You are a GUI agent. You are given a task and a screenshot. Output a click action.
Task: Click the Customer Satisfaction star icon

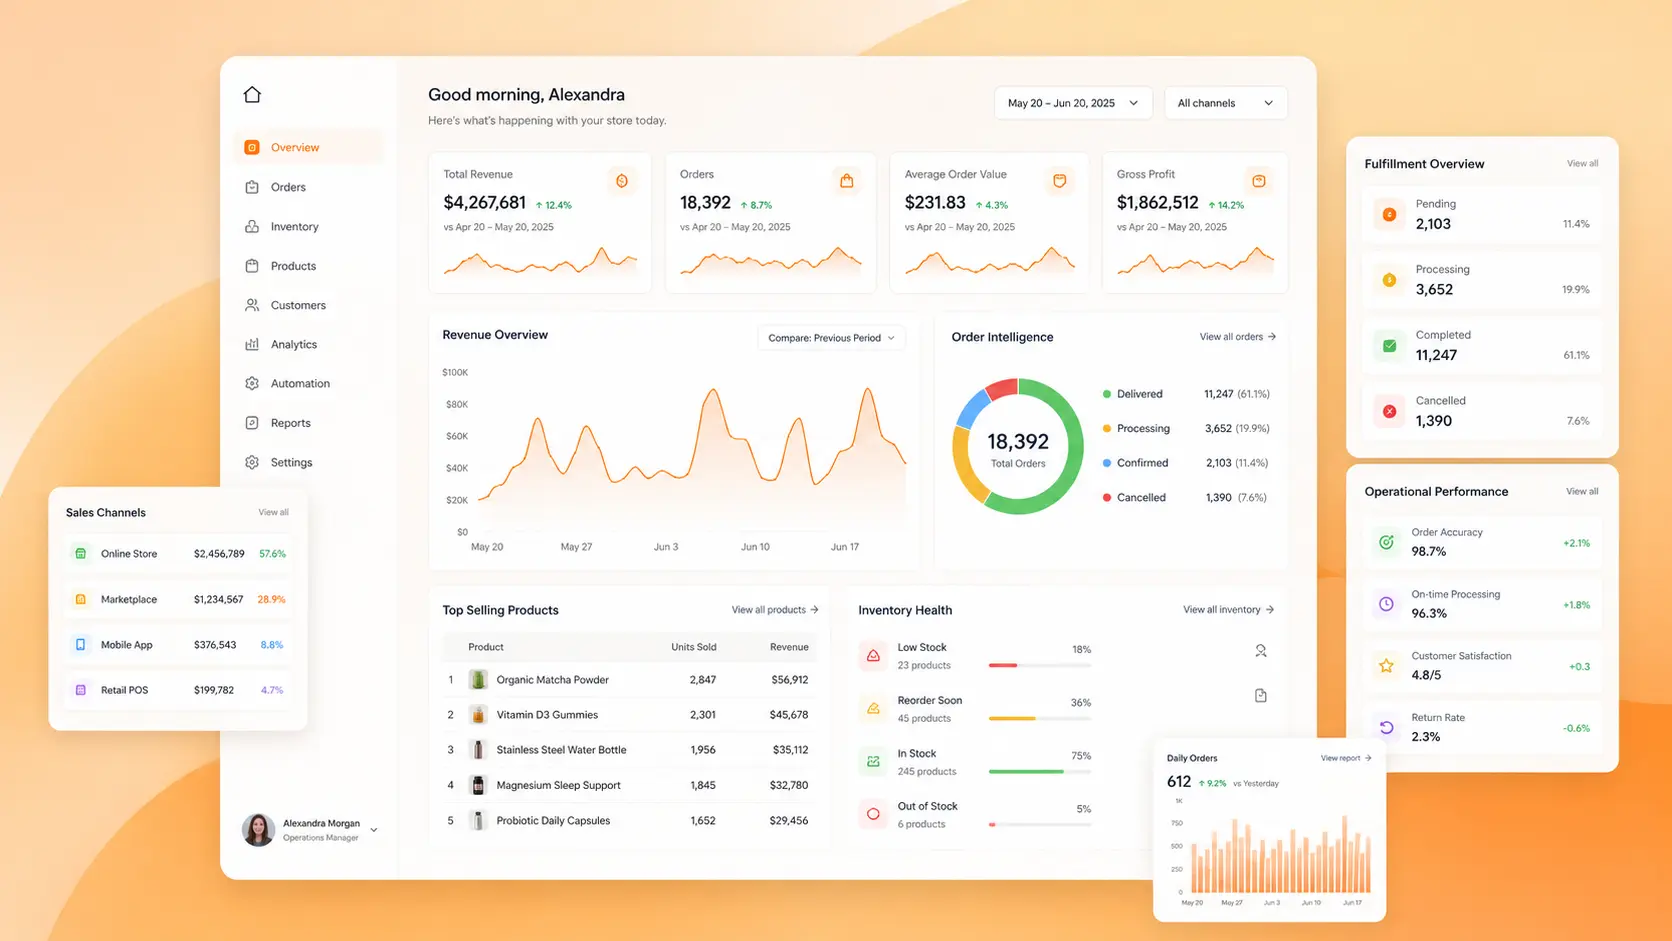tap(1386, 665)
